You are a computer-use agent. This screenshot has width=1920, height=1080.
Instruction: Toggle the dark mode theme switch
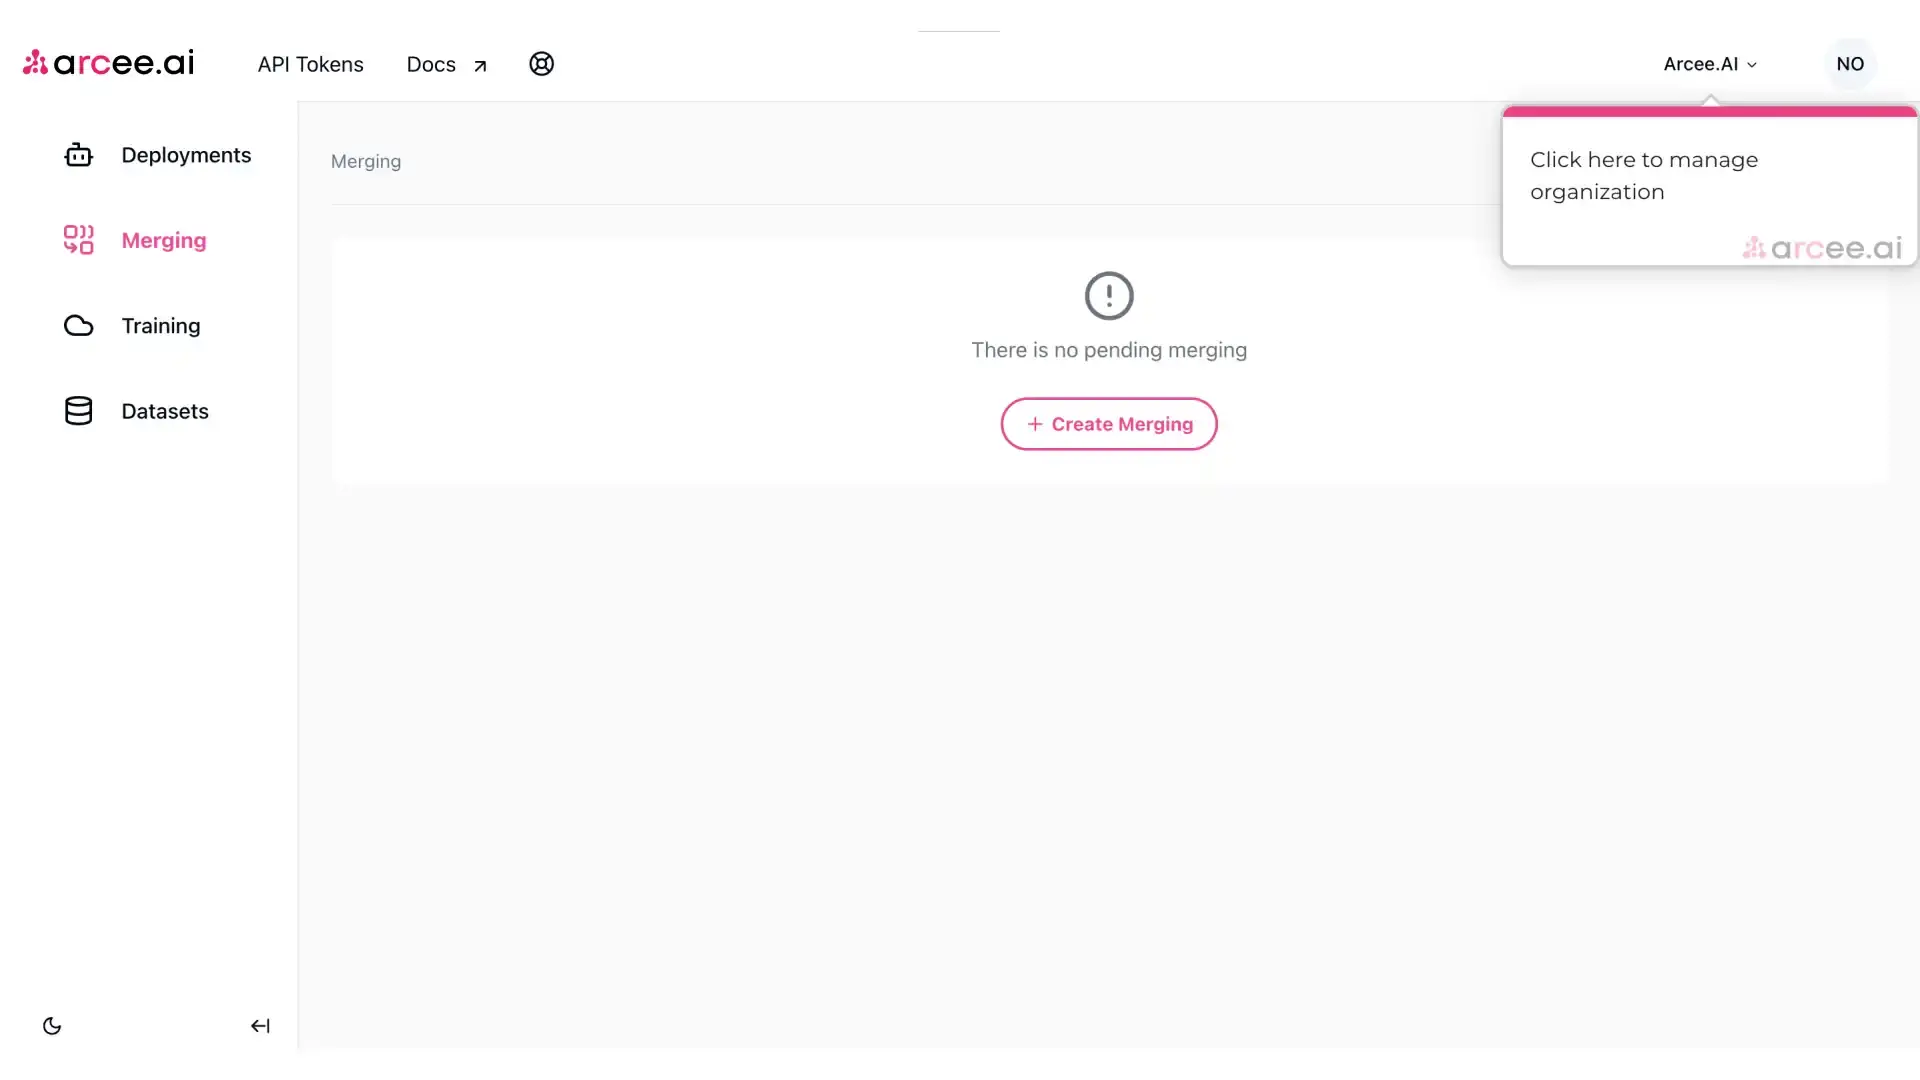[x=51, y=1026]
